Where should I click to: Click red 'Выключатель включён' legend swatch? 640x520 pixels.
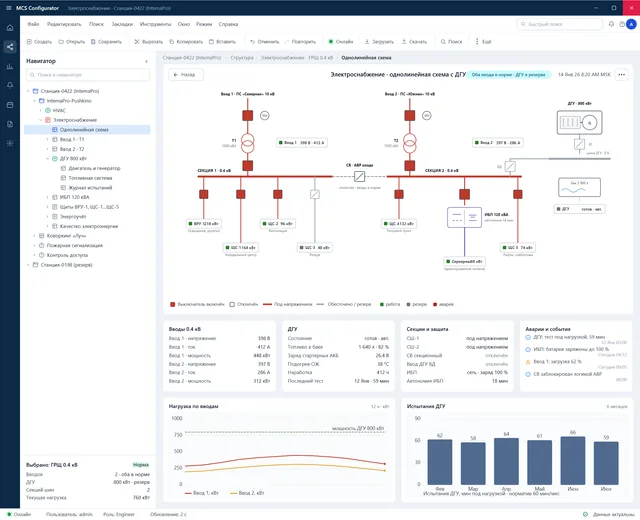click(x=173, y=304)
